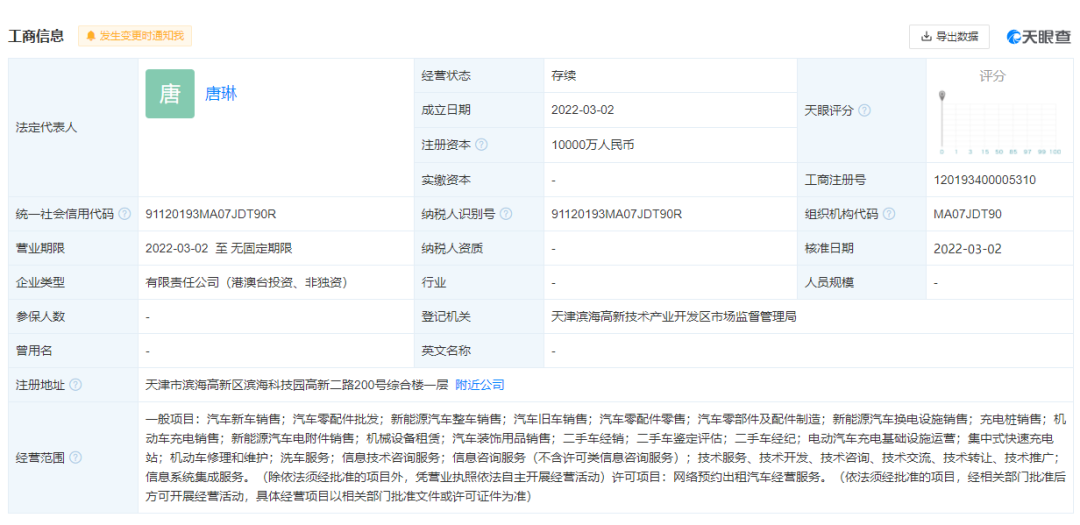
Task: Open legal representative 唐琳 profile link
Action: (221, 94)
